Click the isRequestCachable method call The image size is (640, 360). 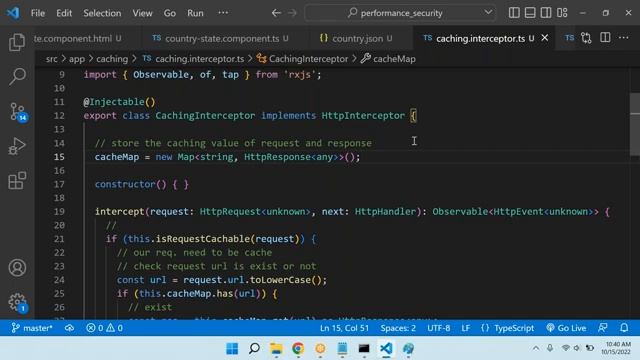[203, 239]
